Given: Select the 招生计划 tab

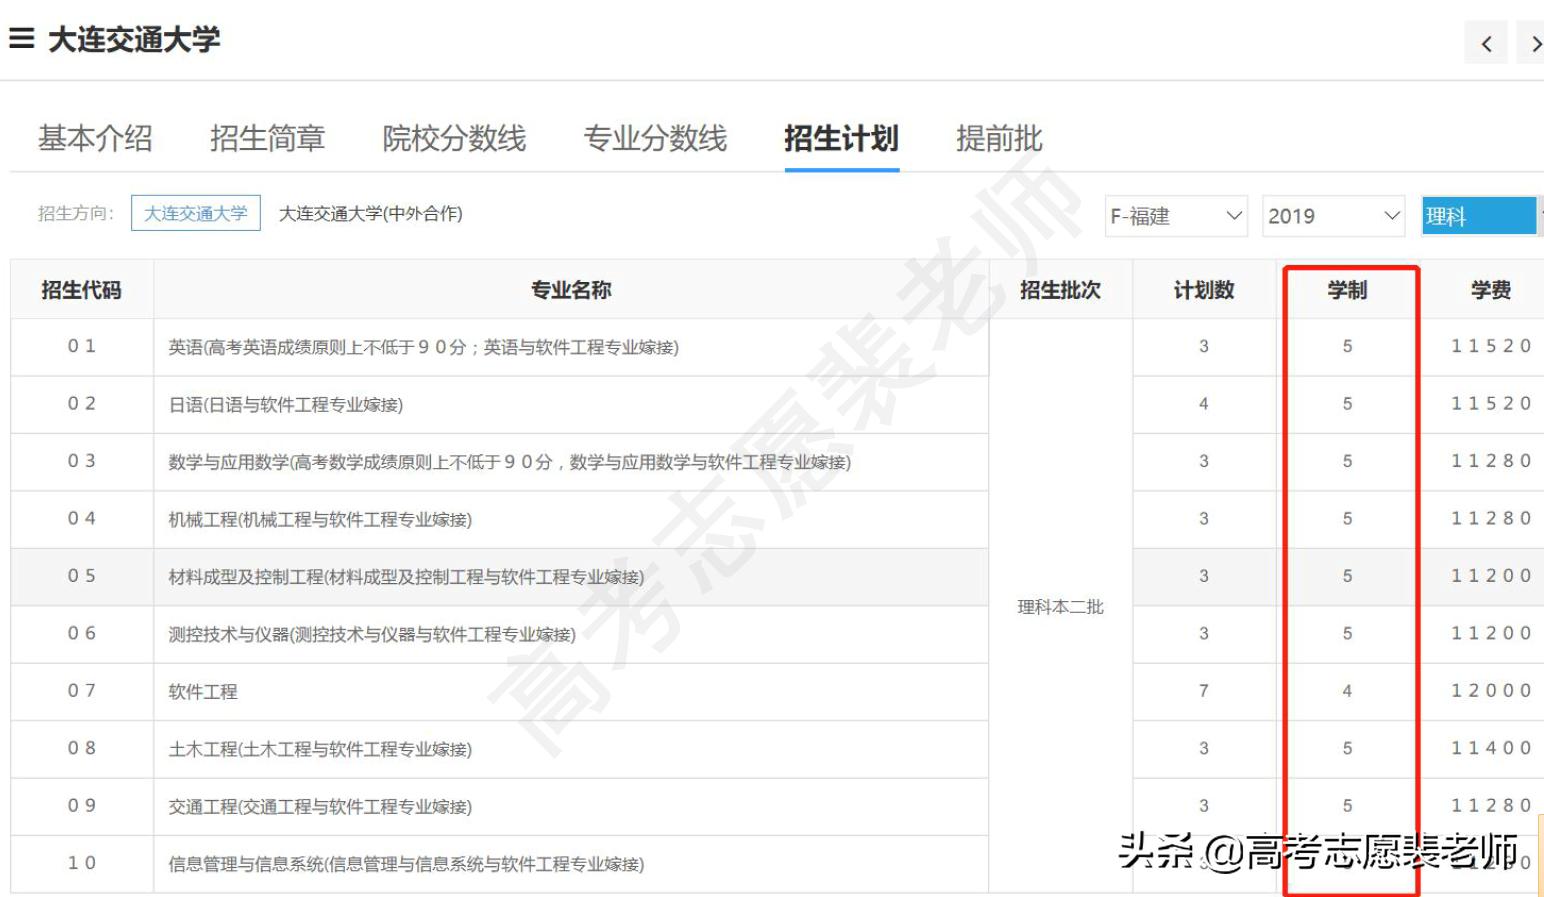Looking at the screenshot, I should [842, 139].
